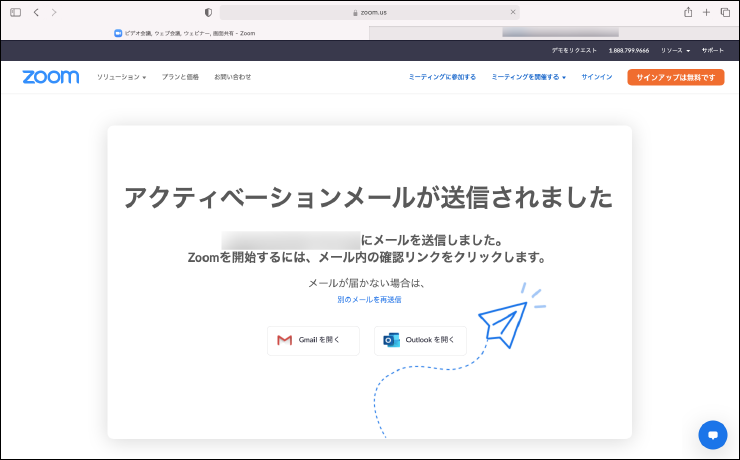Click the 別のメールを再送信 link
Screen dimensions: 740x460
click(x=369, y=300)
